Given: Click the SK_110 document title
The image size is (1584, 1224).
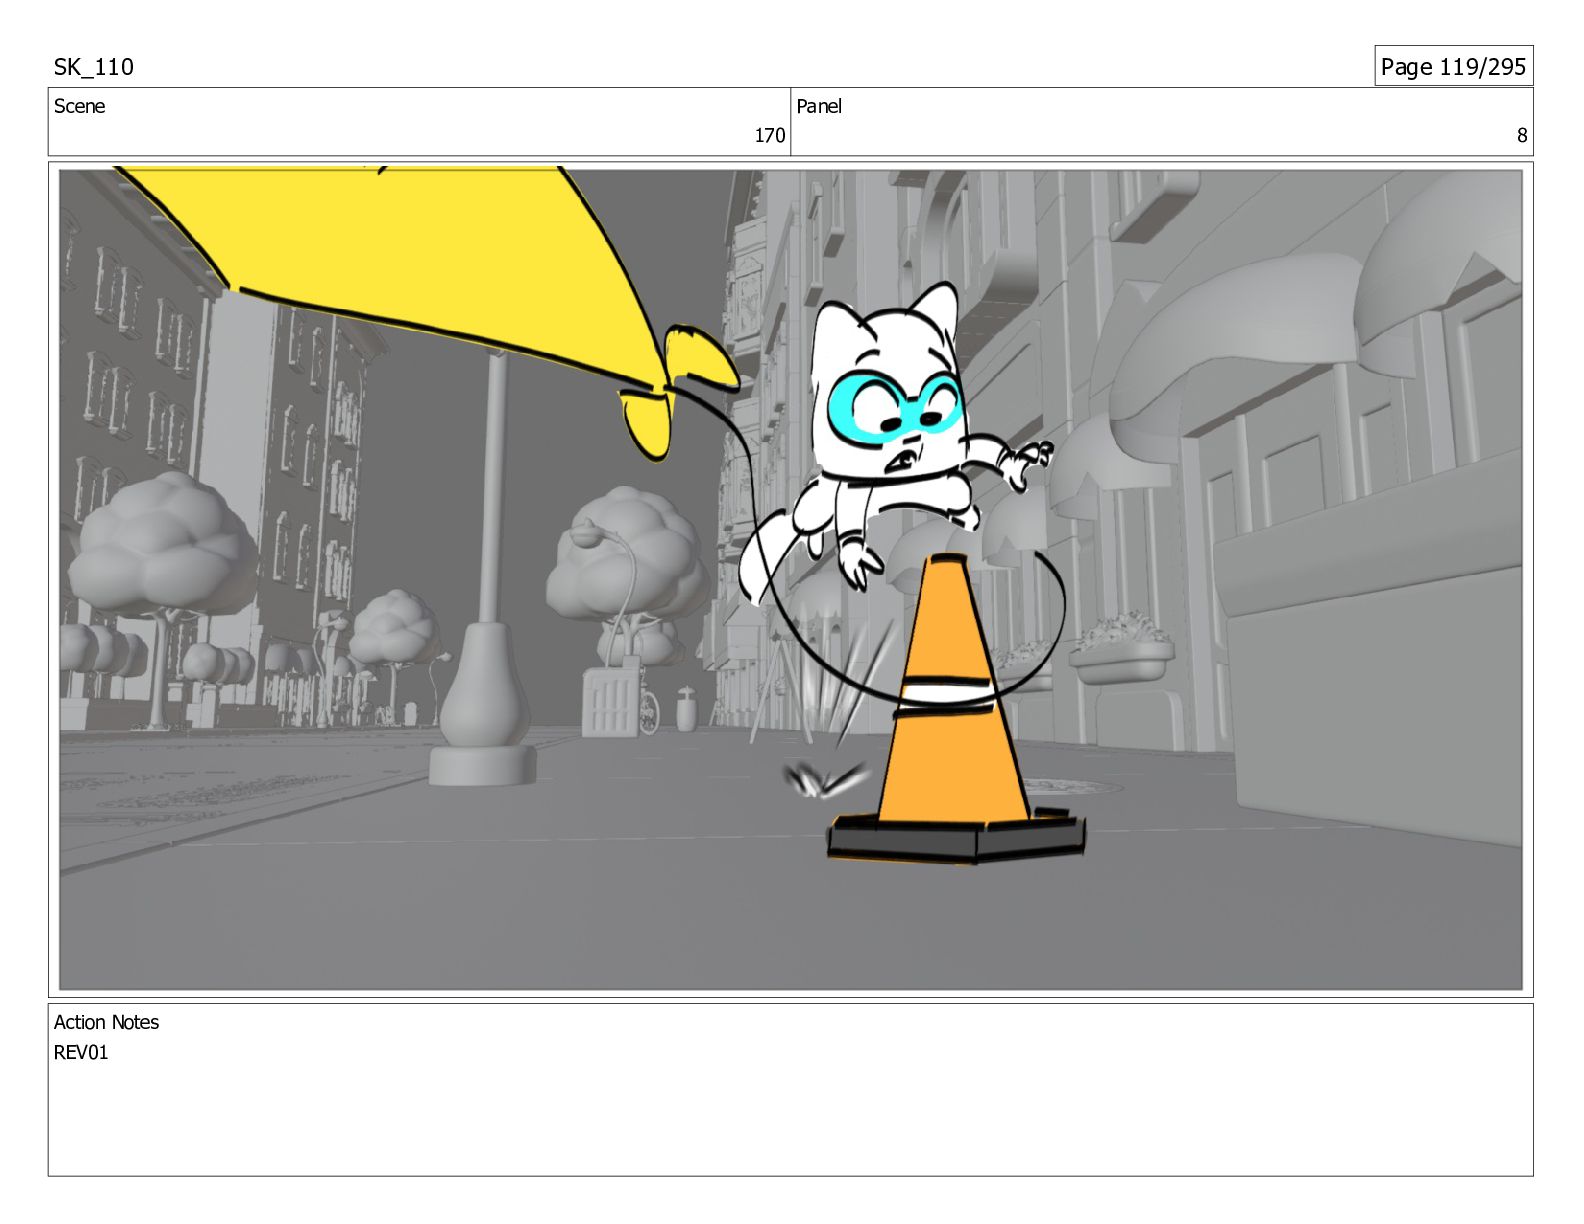Looking at the screenshot, I should [x=93, y=67].
